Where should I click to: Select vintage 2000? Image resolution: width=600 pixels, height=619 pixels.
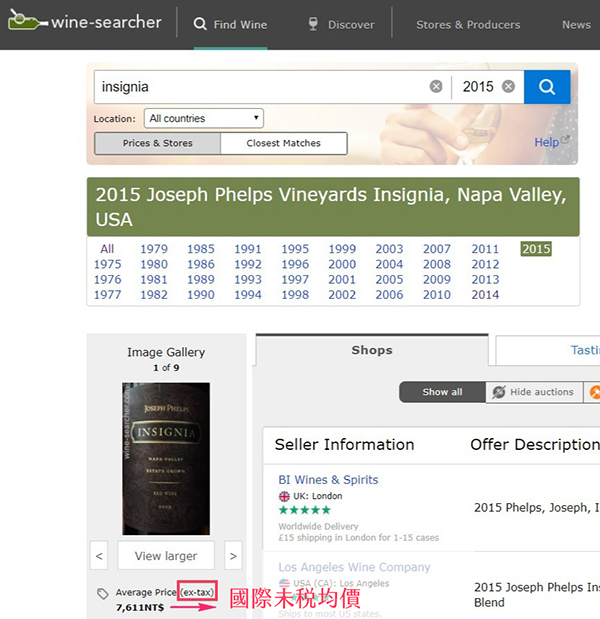pyautogui.click(x=342, y=264)
